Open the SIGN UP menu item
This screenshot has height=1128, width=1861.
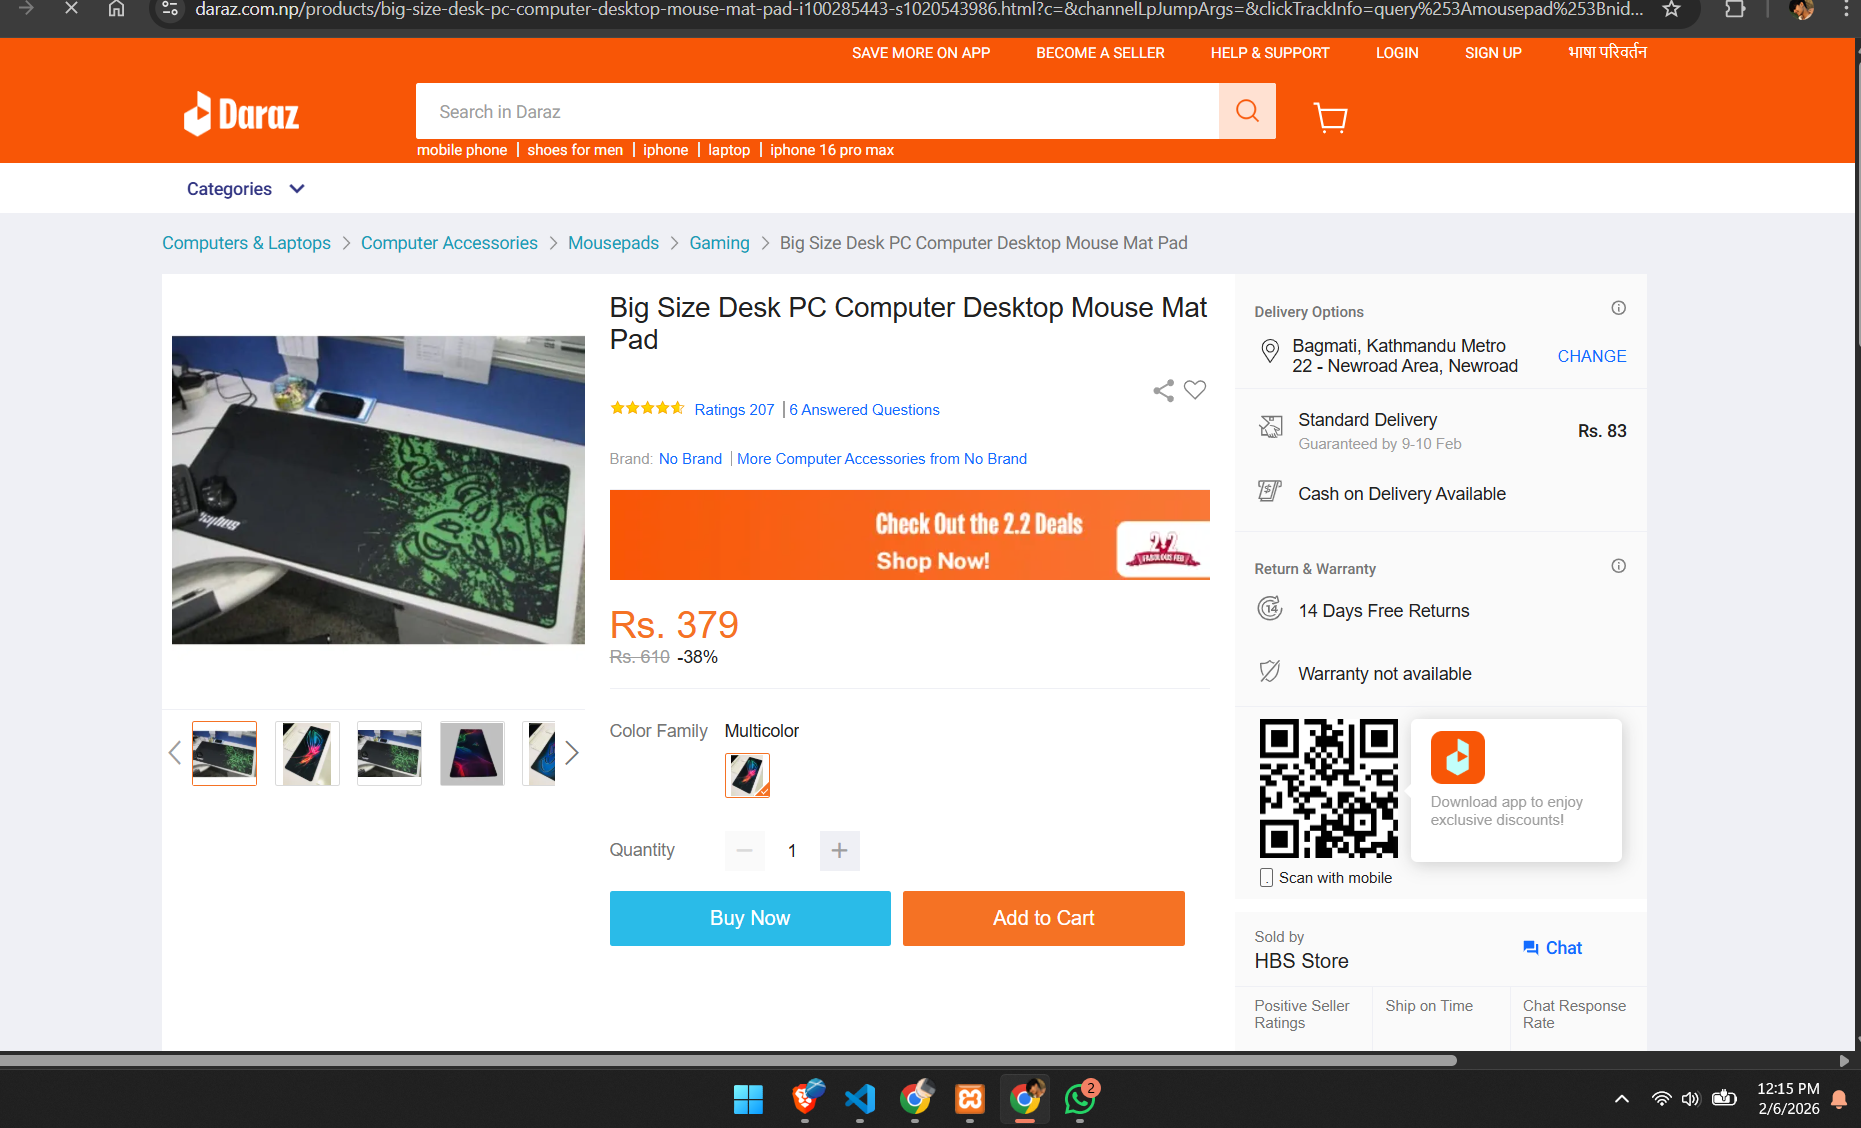point(1492,53)
